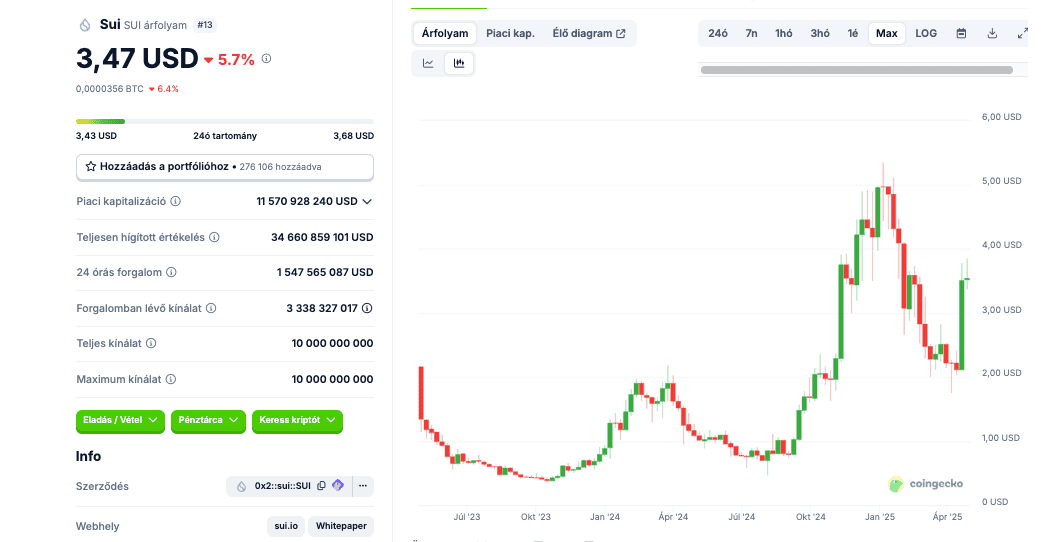Select Piaci kap. chart tab
1064x542 pixels.
(510, 33)
